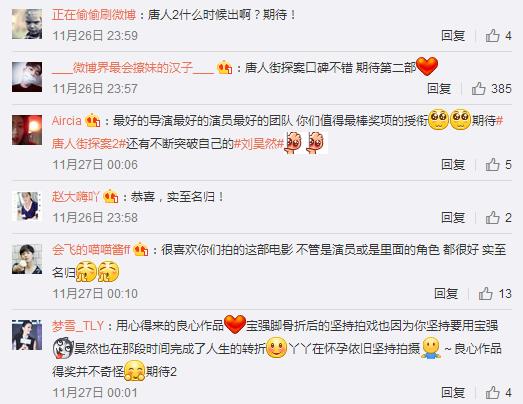Open 正在偷偷刷微博 username link
Viewport: 523px width, 404px height.
94,15
